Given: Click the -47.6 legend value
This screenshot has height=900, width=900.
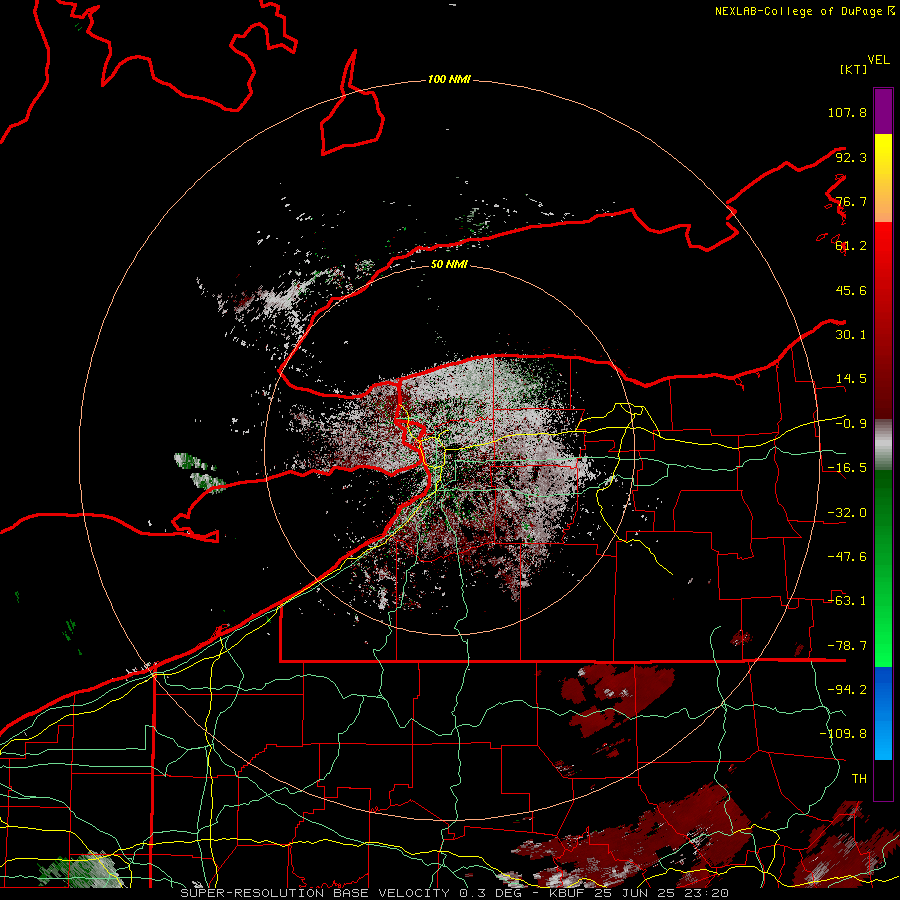Looking at the screenshot, I should (847, 557).
